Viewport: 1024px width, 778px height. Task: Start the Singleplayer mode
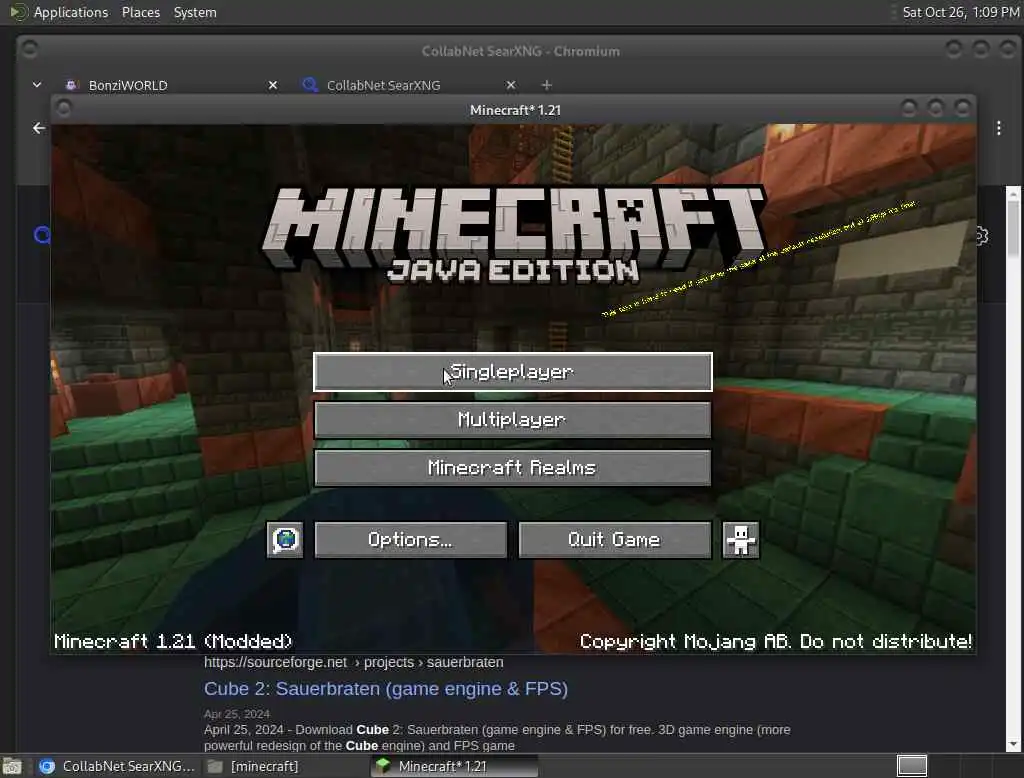pyautogui.click(x=513, y=372)
